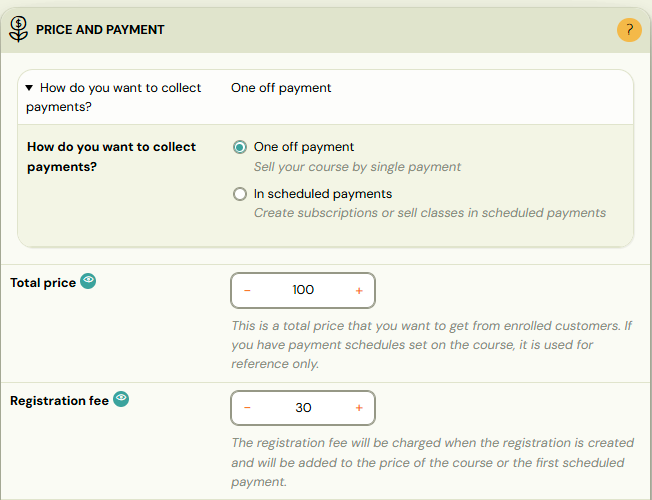Collapse the payment collection disclosure triangle

point(29,88)
